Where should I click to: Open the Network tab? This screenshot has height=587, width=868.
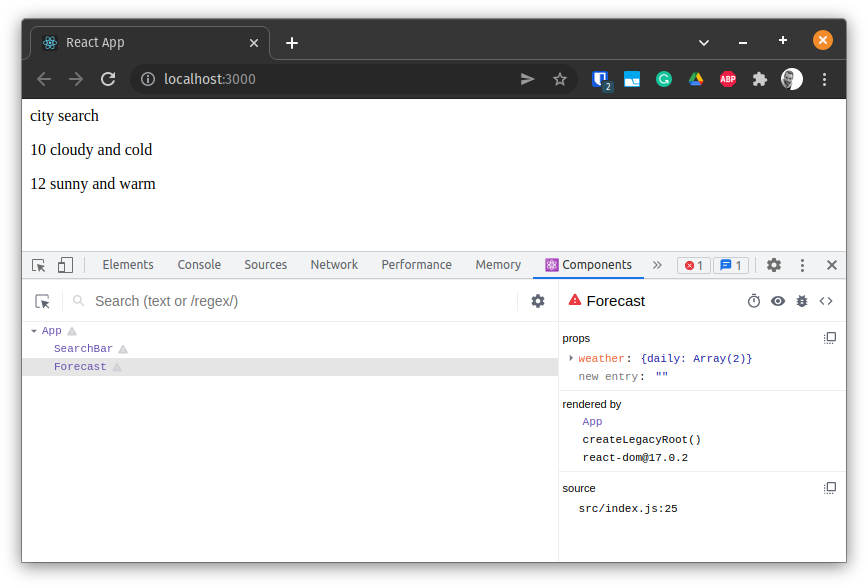click(x=334, y=265)
